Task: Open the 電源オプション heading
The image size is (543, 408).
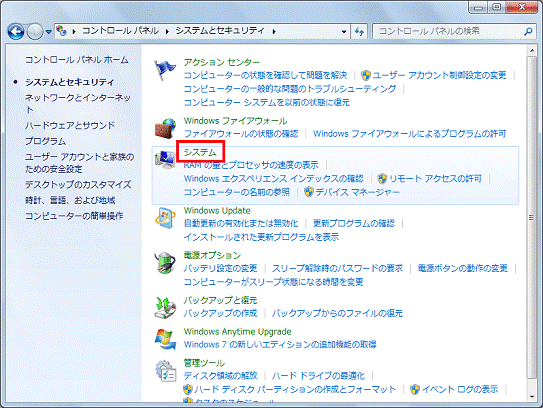Action: pos(212,255)
